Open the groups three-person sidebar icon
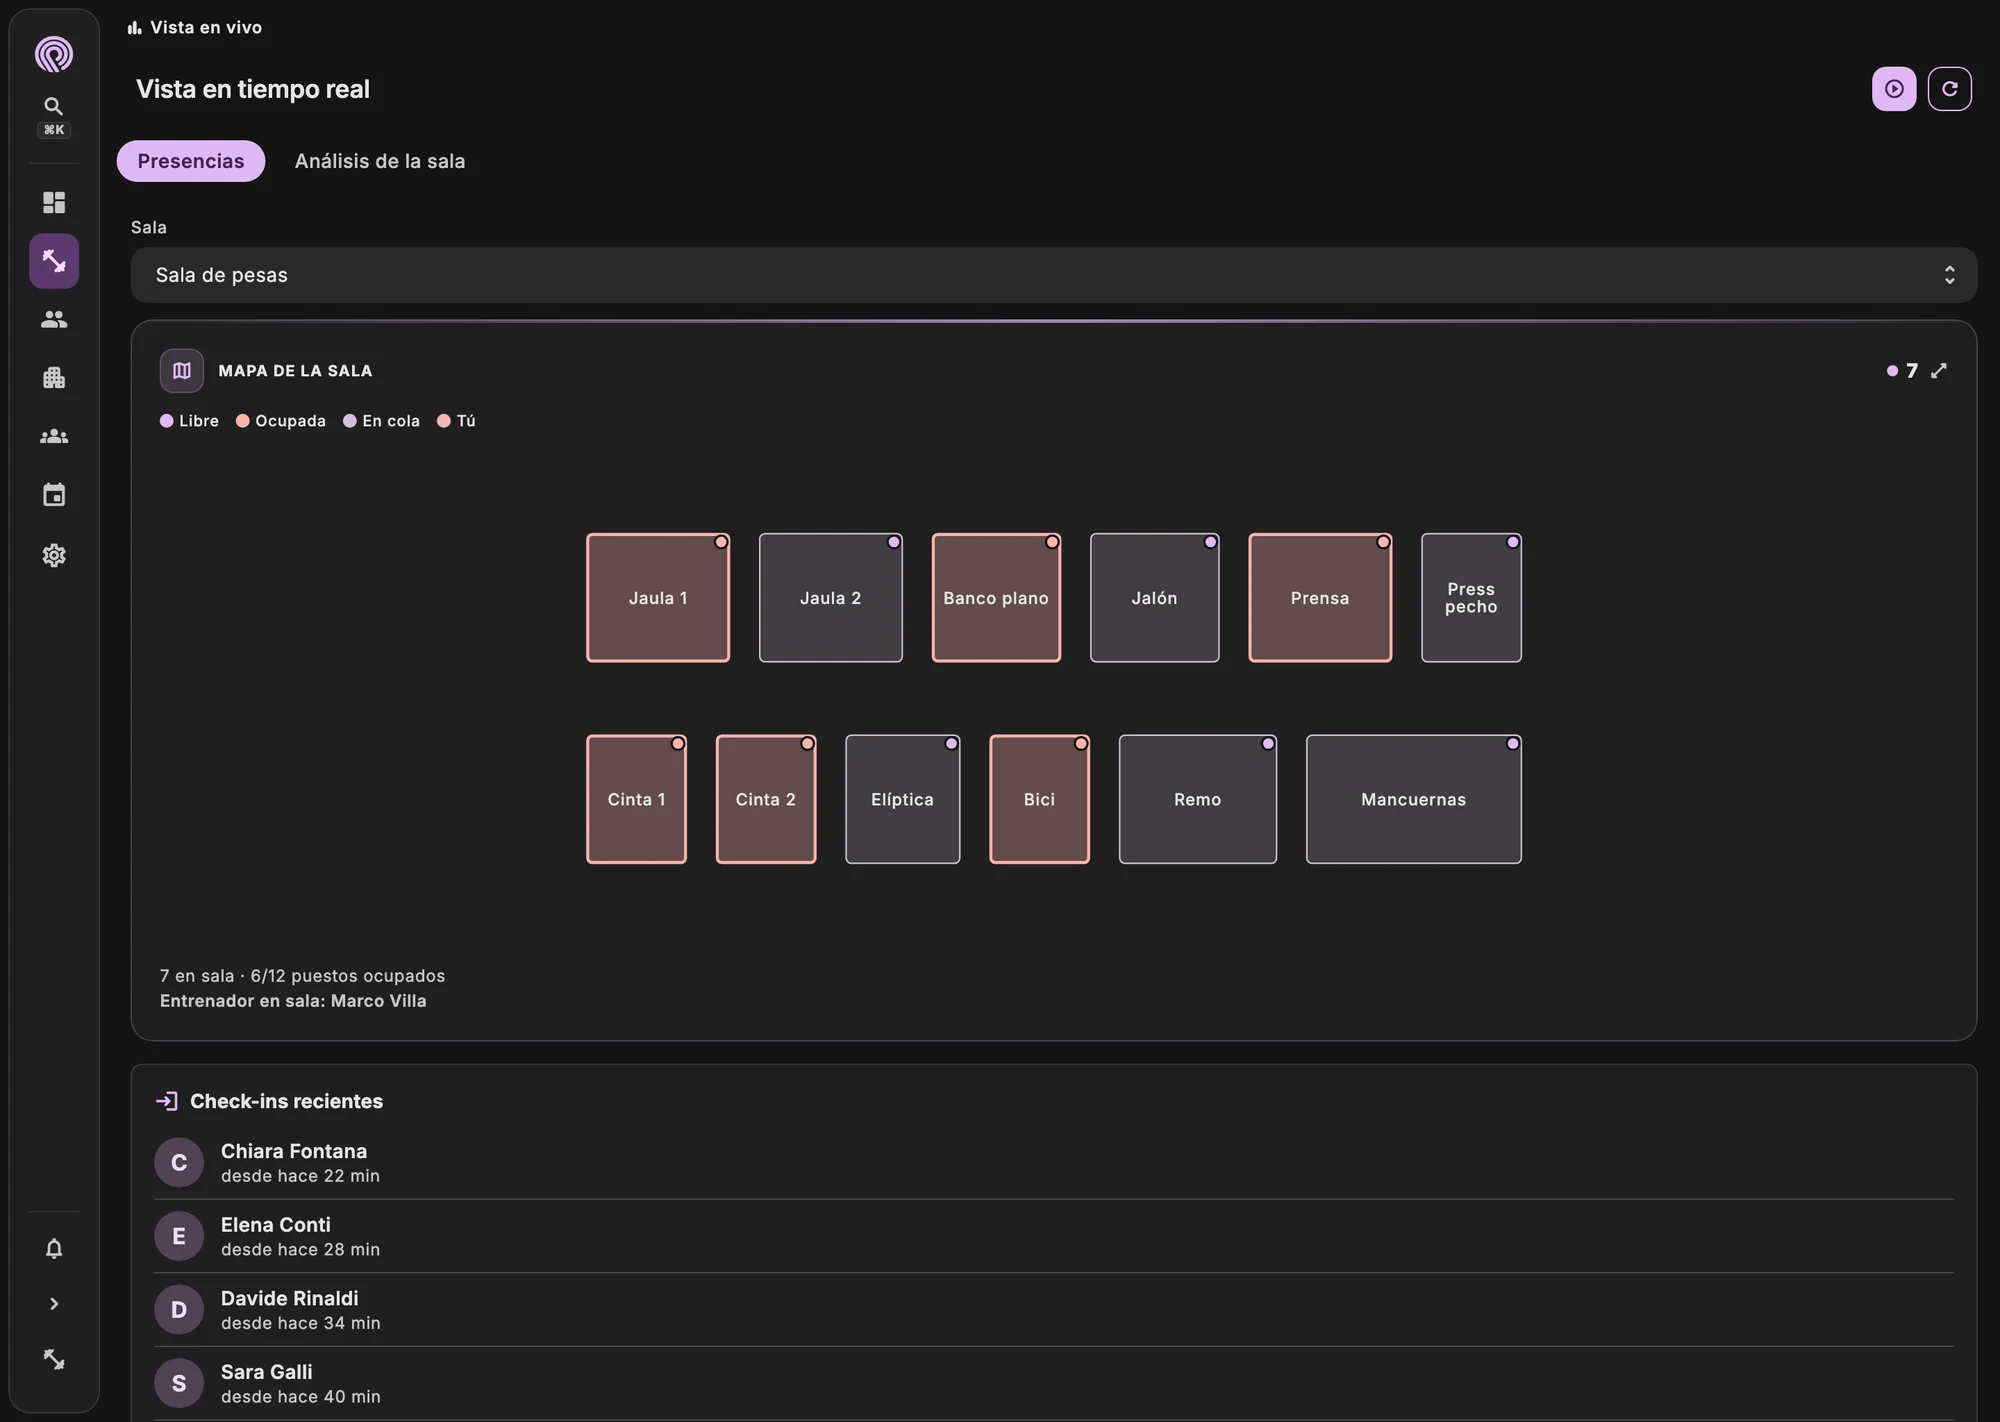The width and height of the screenshot is (2000, 1422). tap(54, 437)
